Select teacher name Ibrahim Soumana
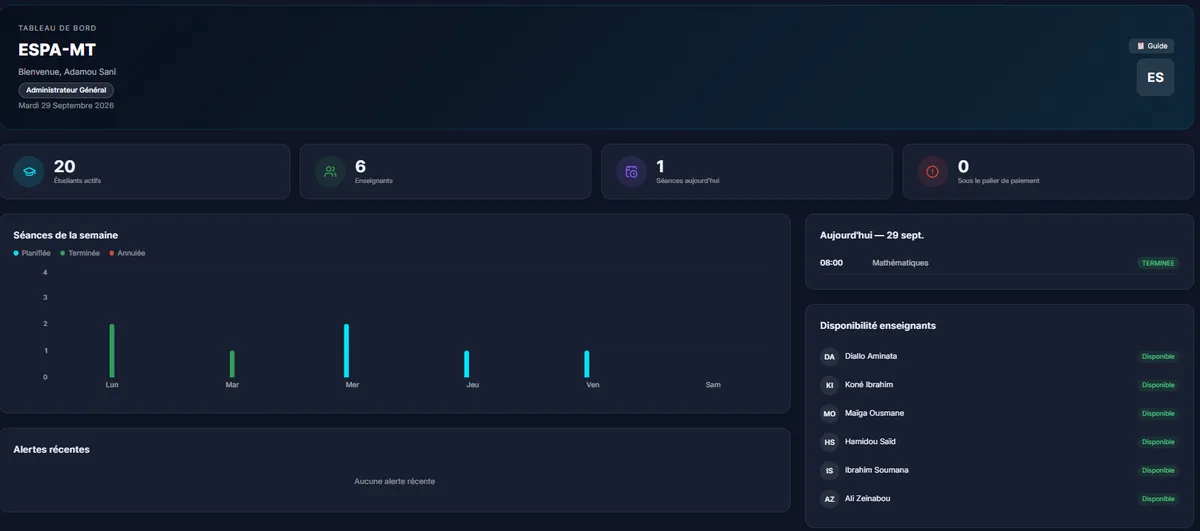This screenshot has width=1200, height=531. click(x=877, y=470)
